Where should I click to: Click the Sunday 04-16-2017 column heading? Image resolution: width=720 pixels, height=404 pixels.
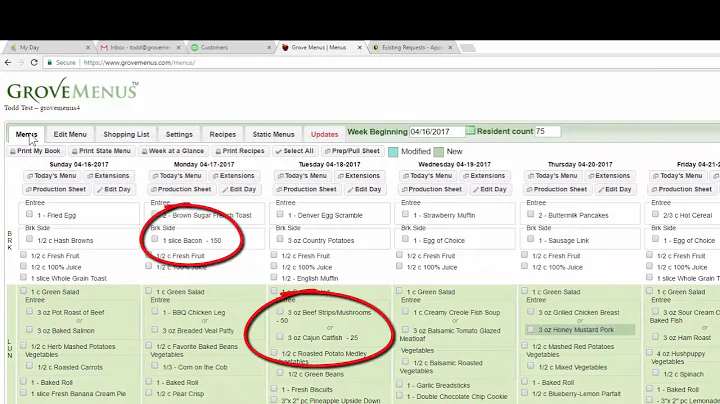coord(79,164)
